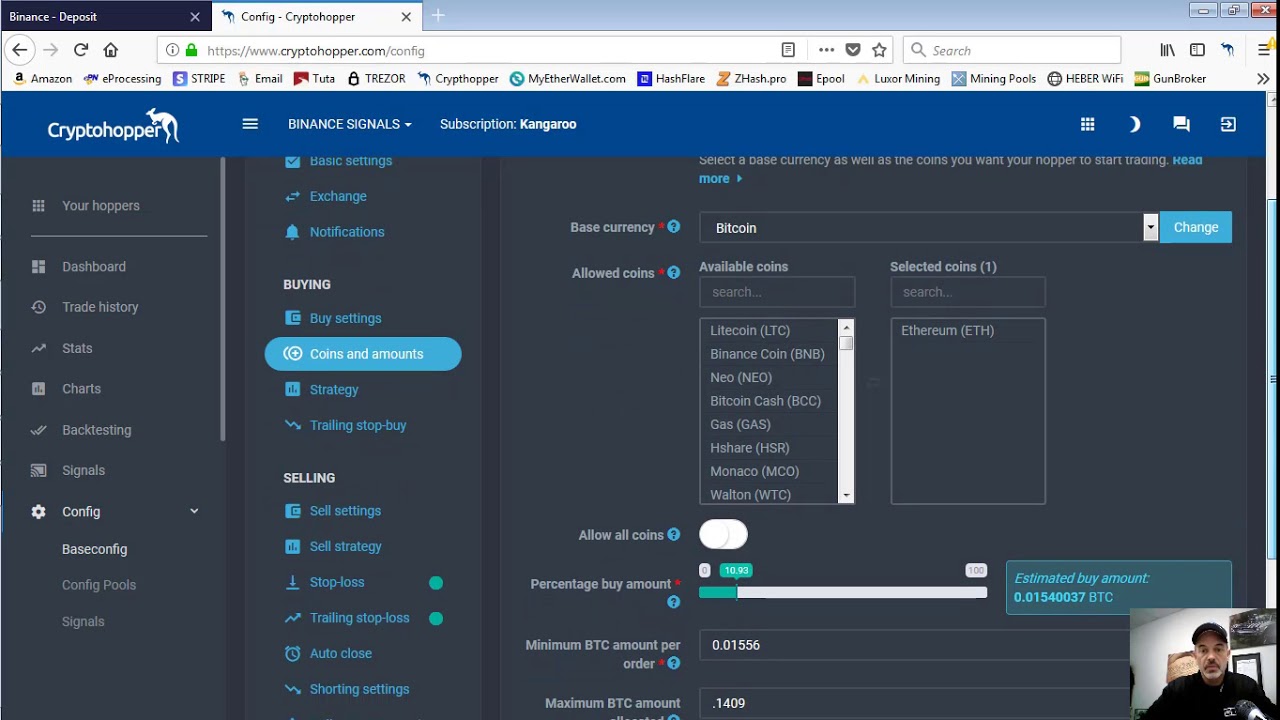This screenshot has width=1280, height=720.
Task: Click the Percentage buy amount help icon
Action: point(673,602)
